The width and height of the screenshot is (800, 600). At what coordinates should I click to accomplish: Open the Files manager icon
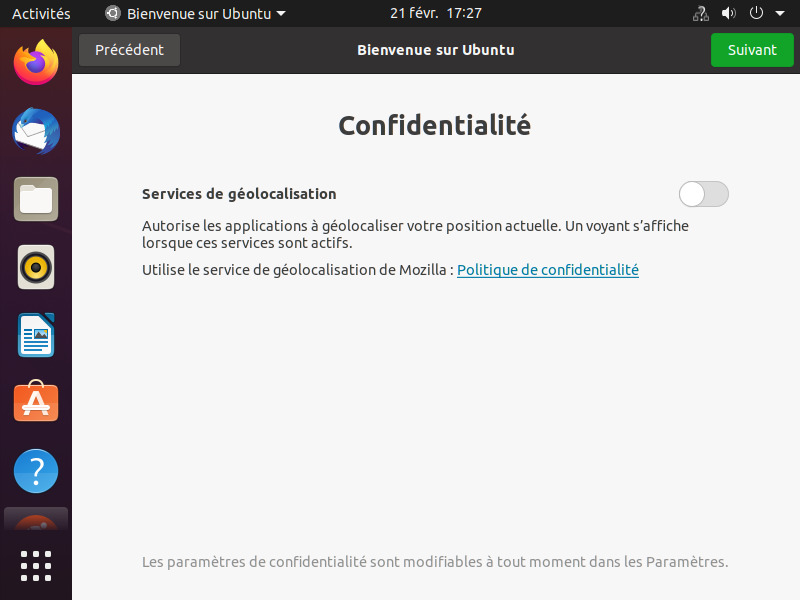coord(36,199)
